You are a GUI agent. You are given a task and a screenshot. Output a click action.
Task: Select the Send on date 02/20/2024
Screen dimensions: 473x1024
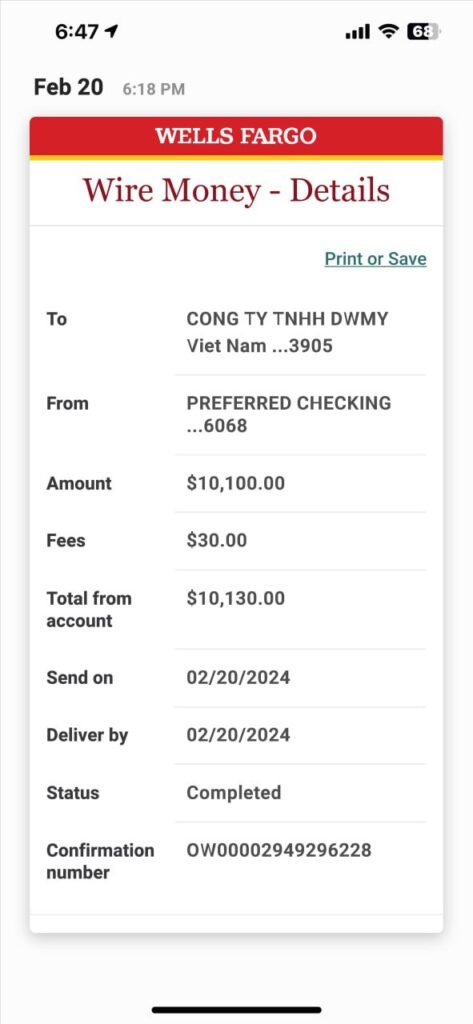(x=238, y=678)
